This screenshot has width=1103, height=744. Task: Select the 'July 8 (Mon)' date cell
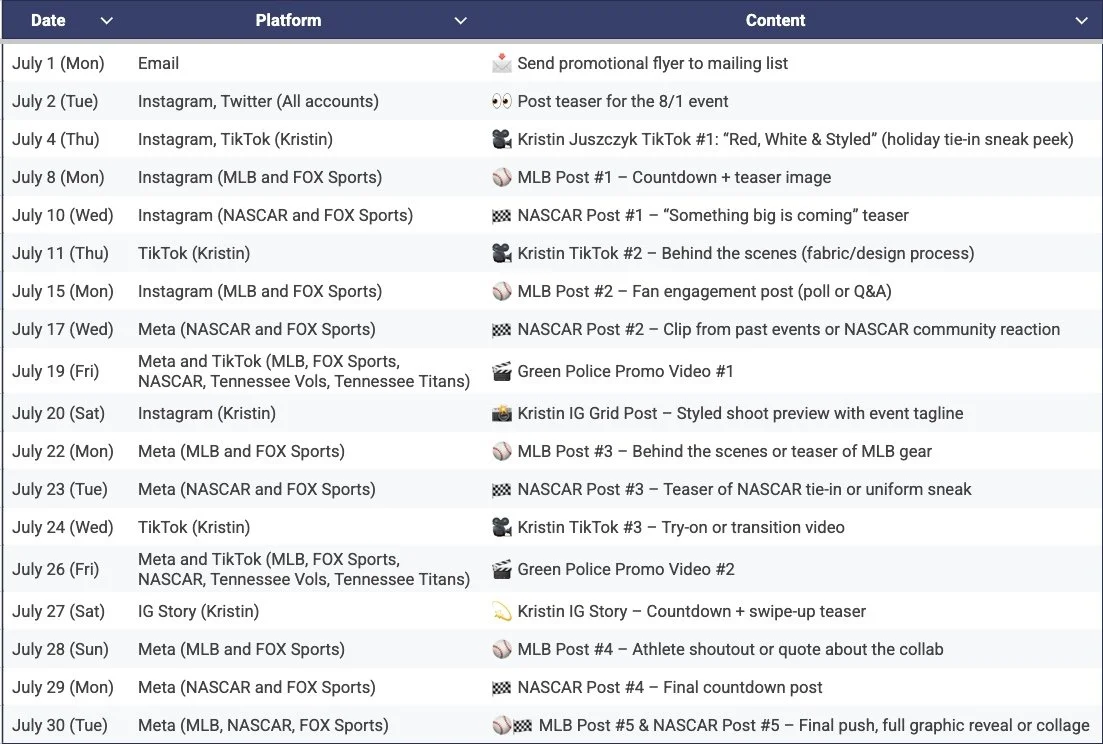[x=58, y=177]
